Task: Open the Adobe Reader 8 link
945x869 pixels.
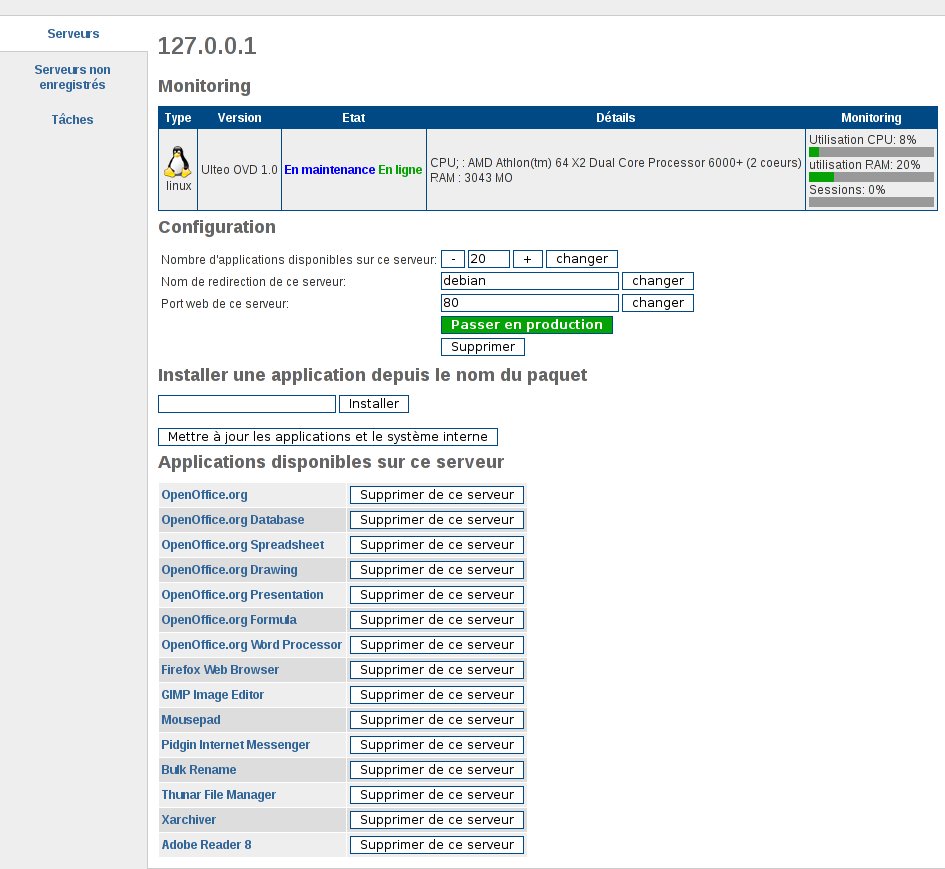Action: [206, 845]
